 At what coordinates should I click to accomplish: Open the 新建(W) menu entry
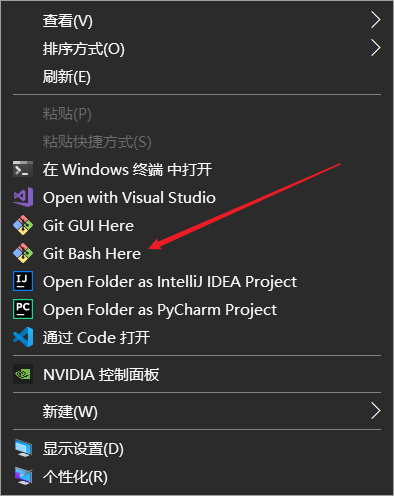(x=197, y=411)
